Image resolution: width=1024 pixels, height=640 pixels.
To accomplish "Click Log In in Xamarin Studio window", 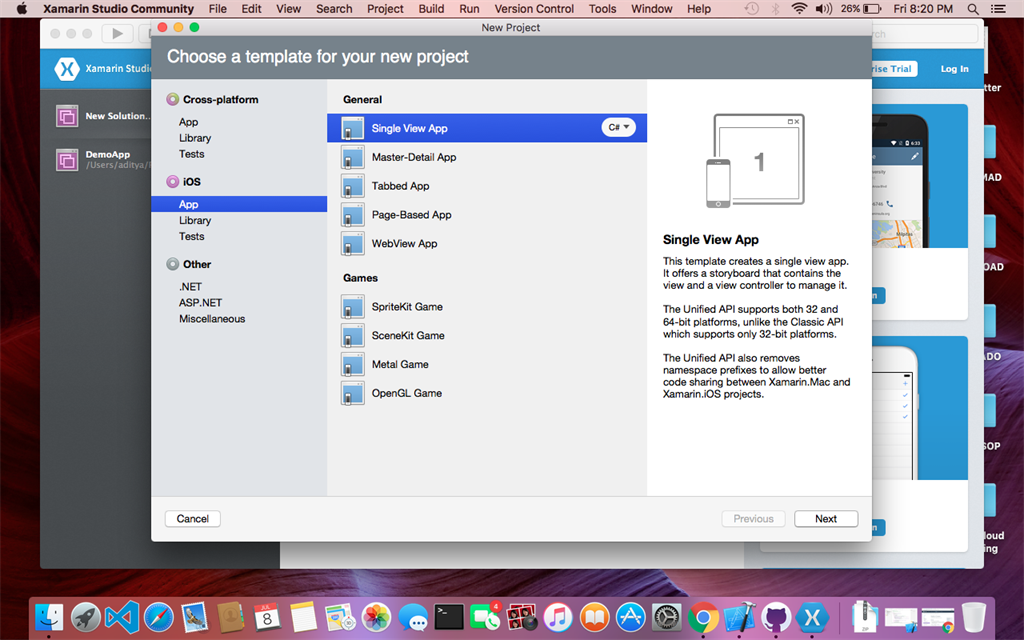I will pyautogui.click(x=954, y=69).
